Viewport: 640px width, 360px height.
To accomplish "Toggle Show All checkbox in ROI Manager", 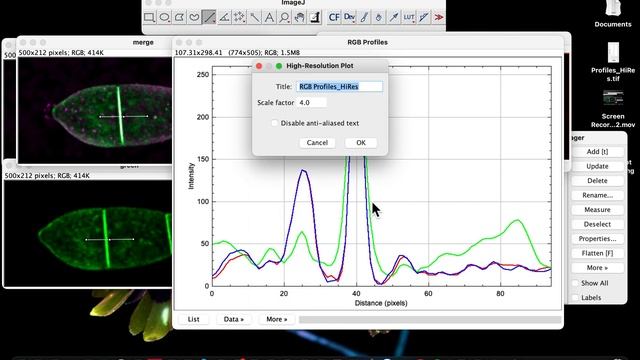I will click(x=575, y=283).
